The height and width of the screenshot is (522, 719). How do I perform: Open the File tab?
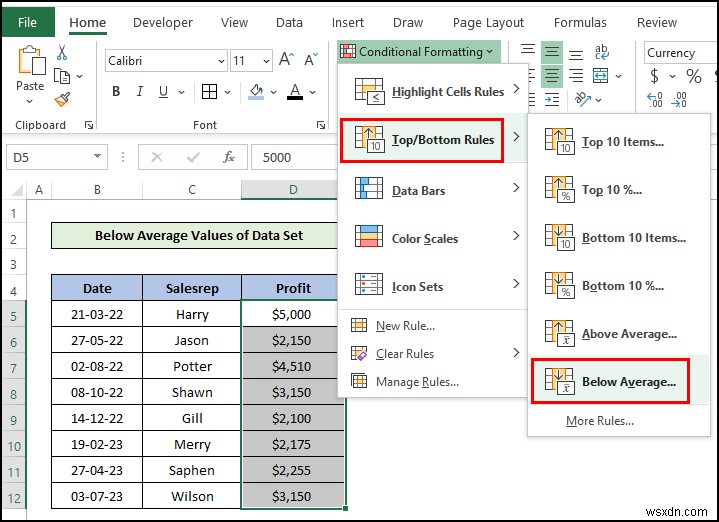point(28,22)
